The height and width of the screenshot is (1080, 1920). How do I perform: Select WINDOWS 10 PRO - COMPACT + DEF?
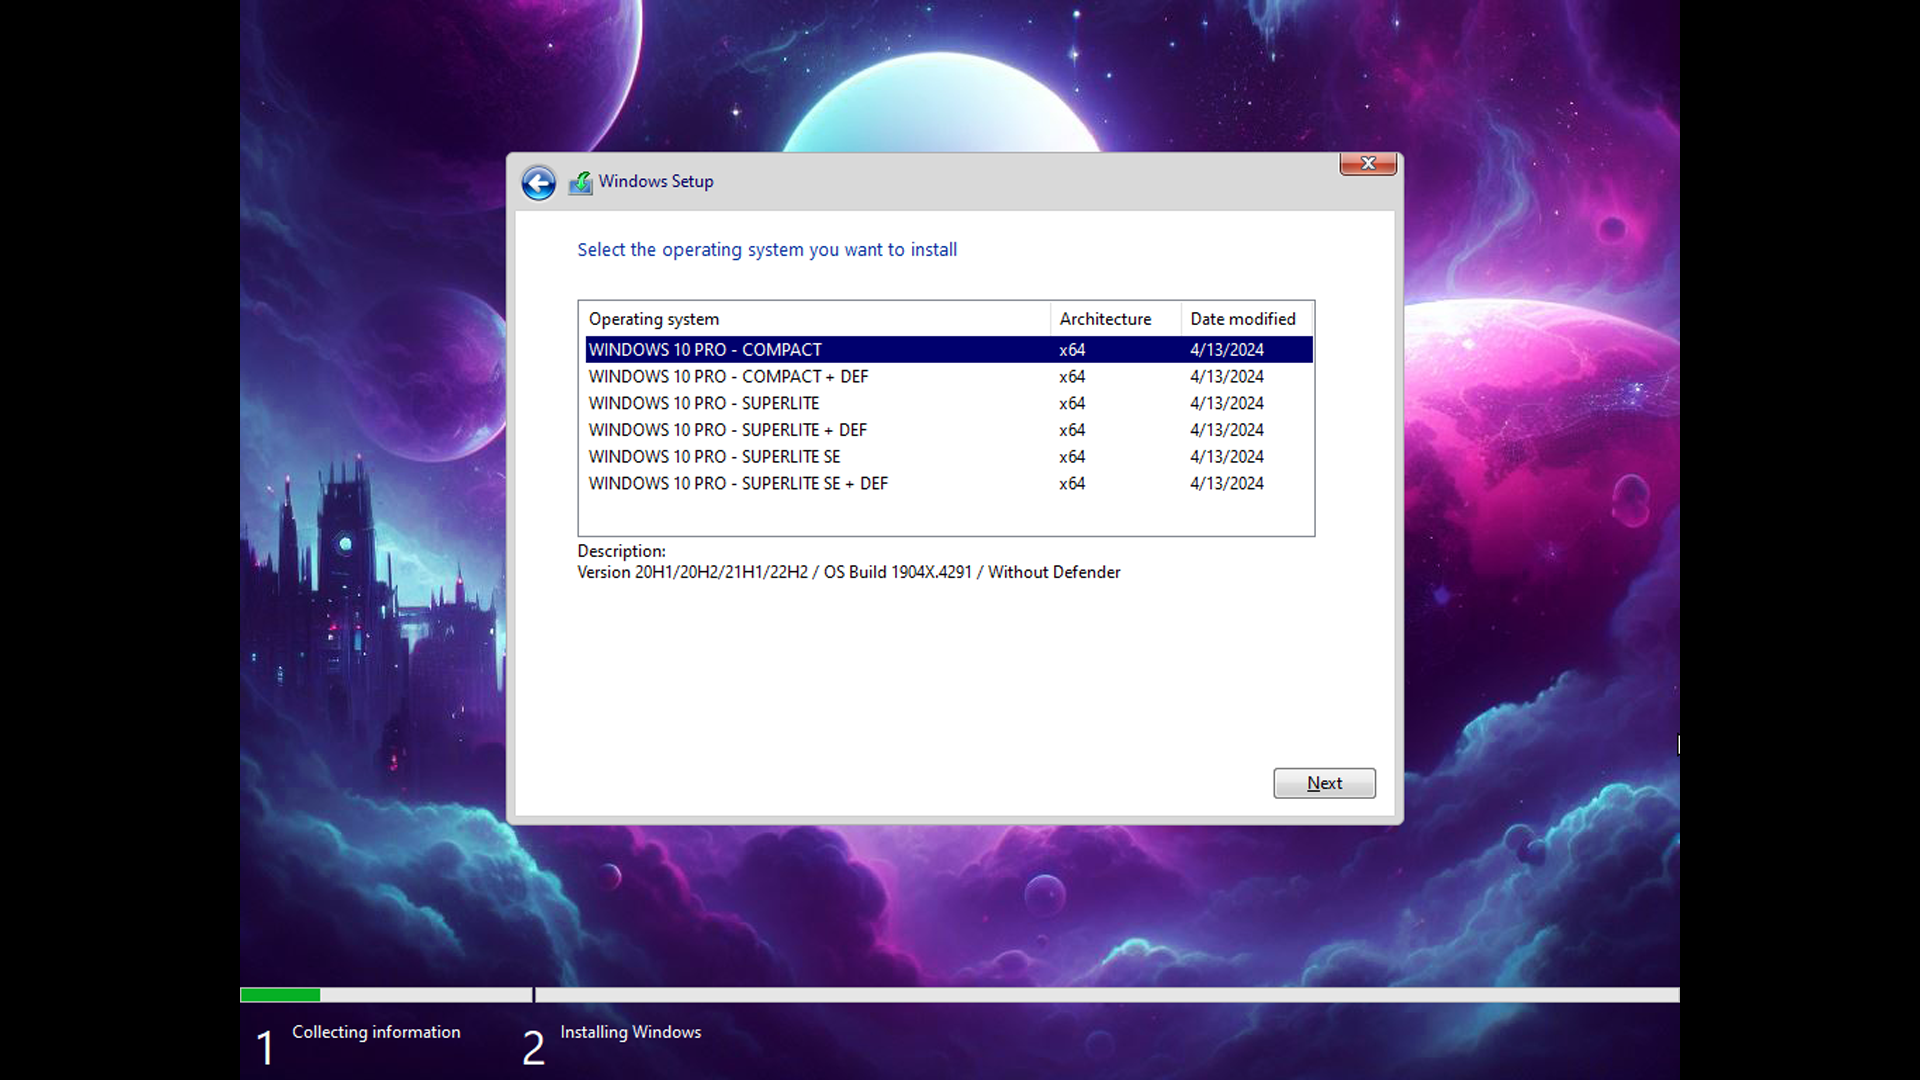[x=728, y=377]
